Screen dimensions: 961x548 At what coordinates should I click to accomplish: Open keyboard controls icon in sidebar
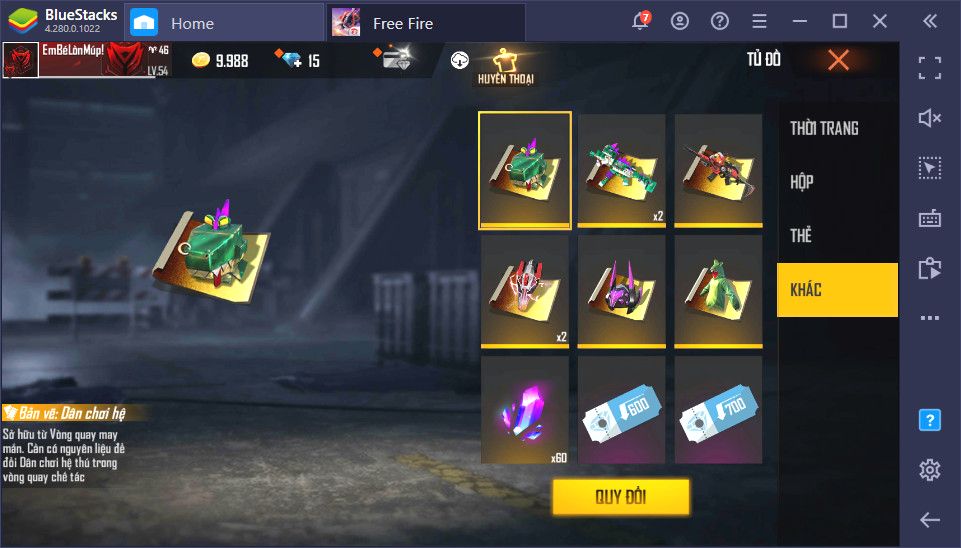(x=930, y=218)
